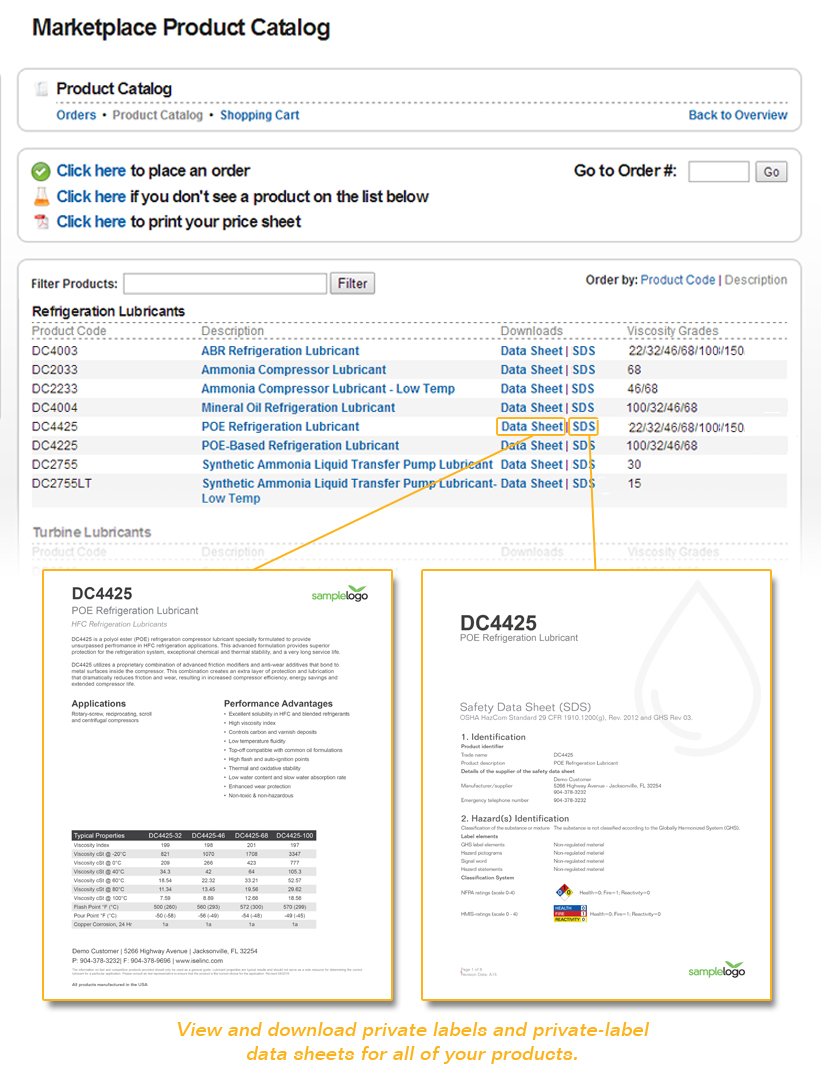821x1080 pixels.
Task: Click the Go button
Action: 771,172
